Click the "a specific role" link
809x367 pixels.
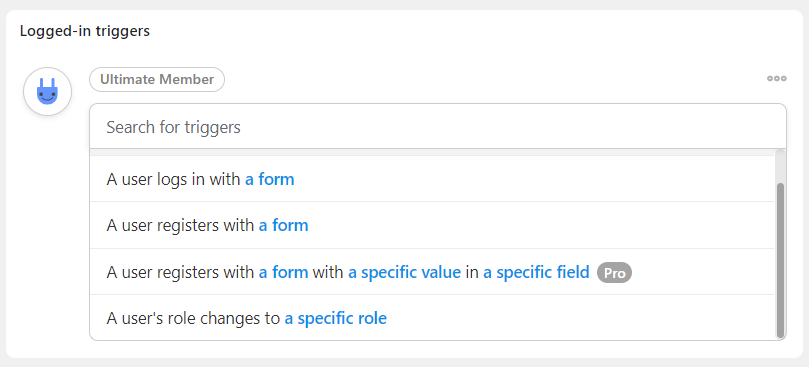[335, 318]
